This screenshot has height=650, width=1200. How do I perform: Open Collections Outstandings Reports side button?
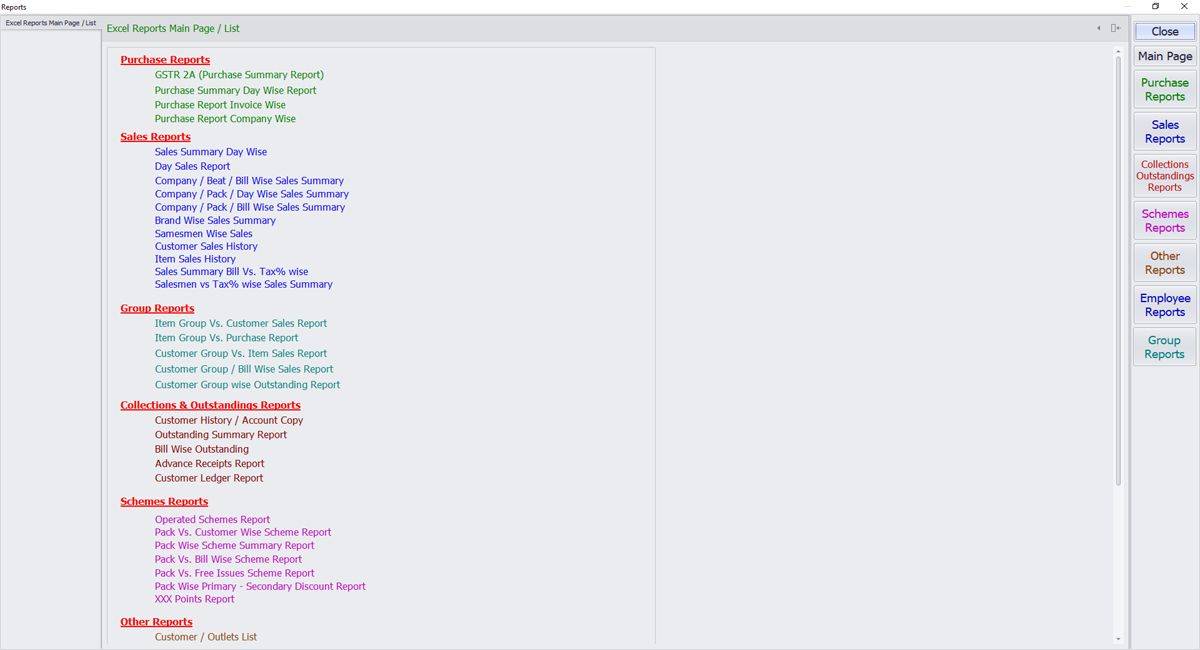click(x=1164, y=176)
